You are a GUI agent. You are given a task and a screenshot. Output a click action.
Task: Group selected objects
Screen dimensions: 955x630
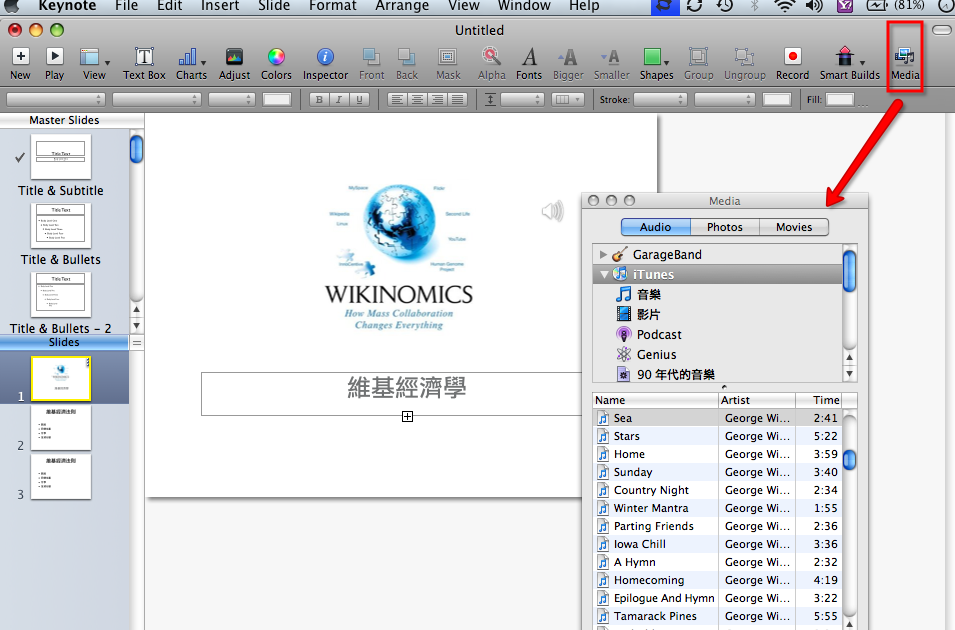[x=699, y=63]
